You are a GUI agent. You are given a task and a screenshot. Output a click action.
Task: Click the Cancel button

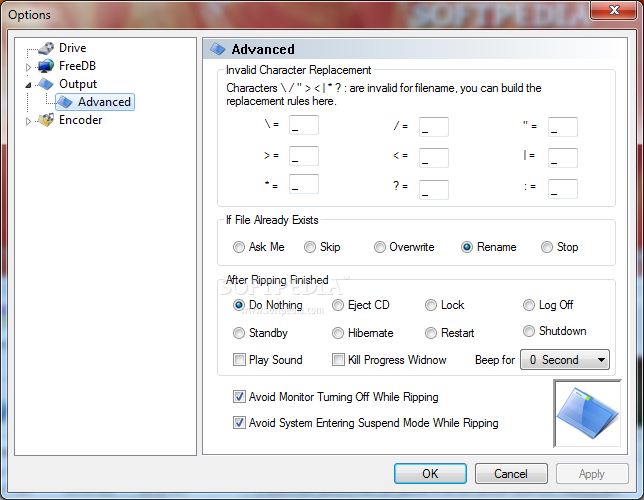(511, 474)
